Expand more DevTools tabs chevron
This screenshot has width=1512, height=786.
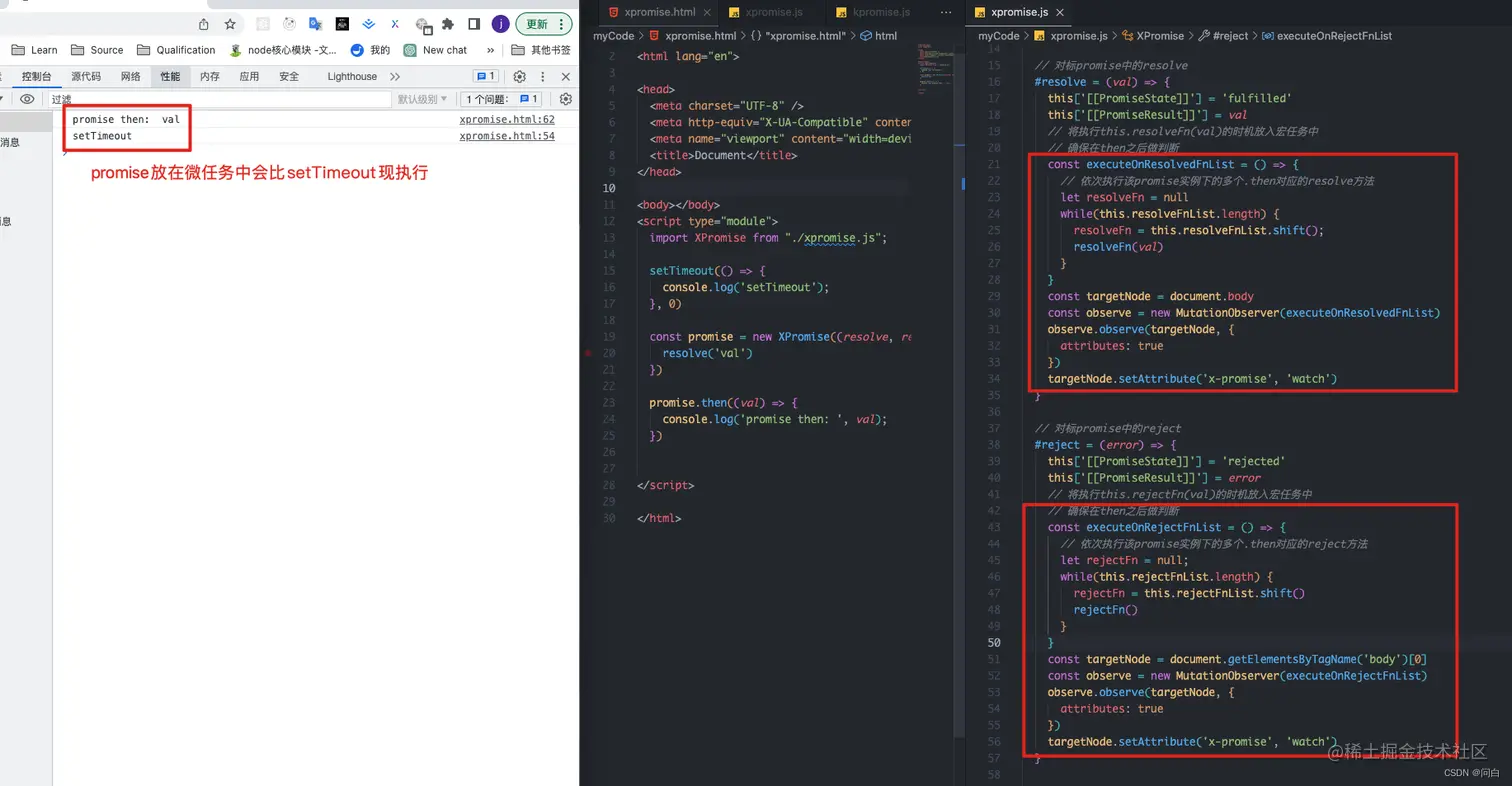click(x=395, y=77)
